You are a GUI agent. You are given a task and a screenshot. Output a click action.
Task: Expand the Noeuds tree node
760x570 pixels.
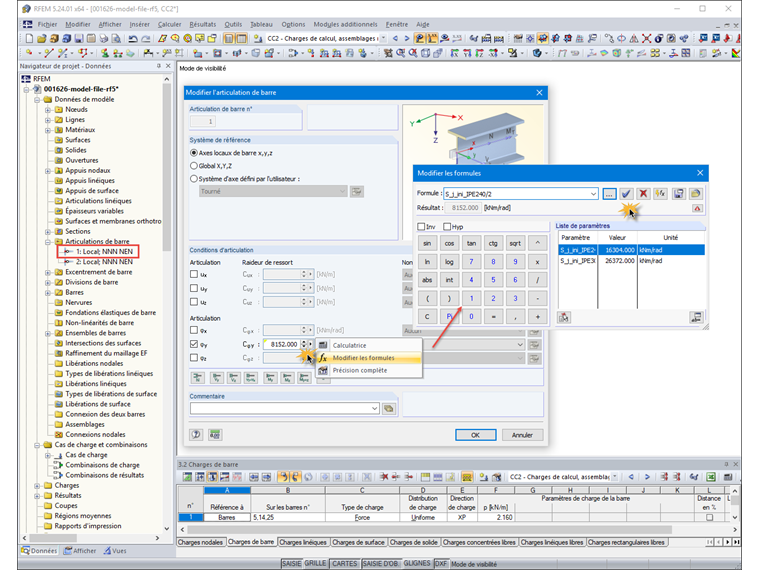48,110
